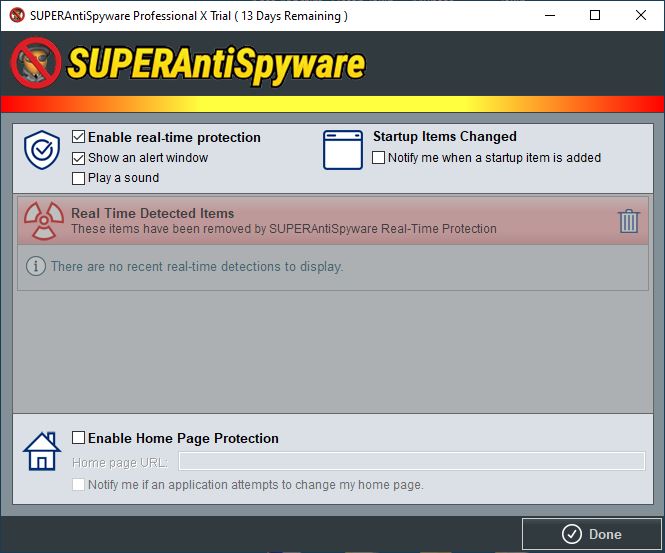
Task: Click the house home page protection icon
Action: pyautogui.click(x=42, y=451)
